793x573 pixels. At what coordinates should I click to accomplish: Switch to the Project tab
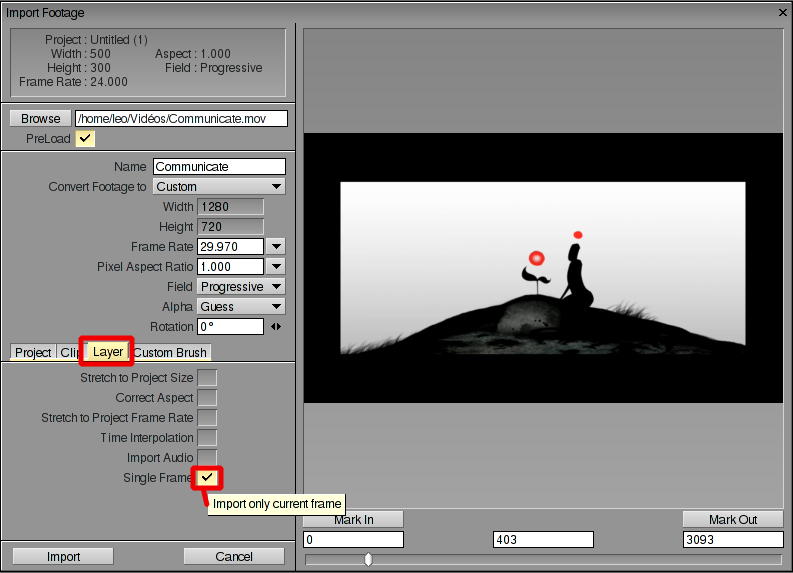tap(33, 352)
